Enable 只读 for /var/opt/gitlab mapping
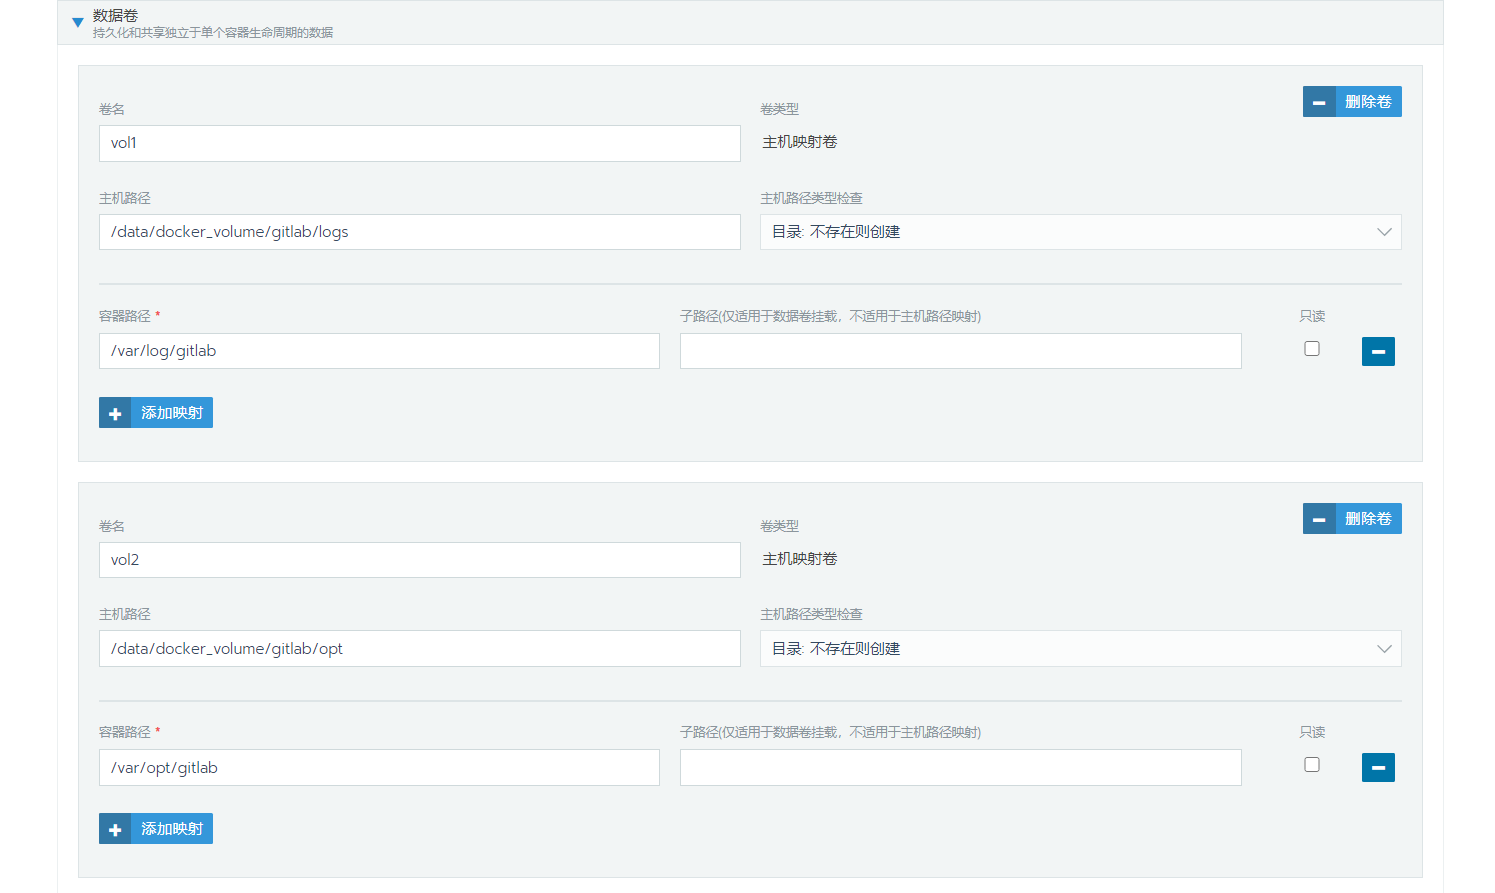Viewport: 1495px width, 893px height. point(1312,765)
